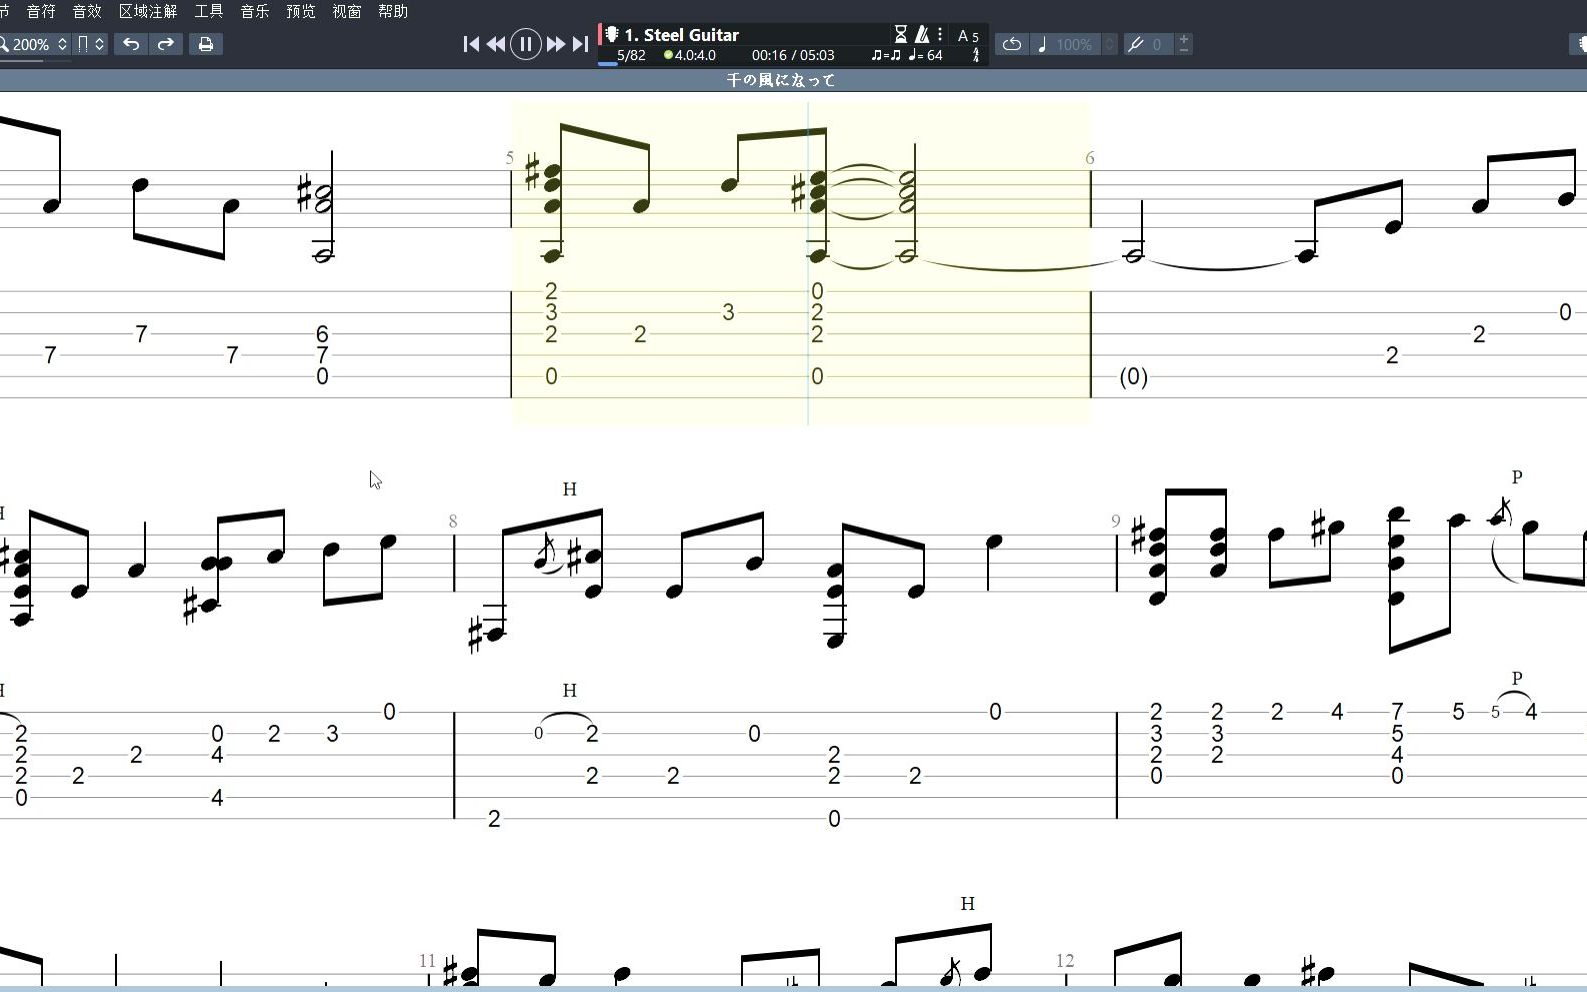This screenshot has height=992, width=1587.
Task: Click the (0) tied note in bar 6 tab
Action: coord(1133,377)
